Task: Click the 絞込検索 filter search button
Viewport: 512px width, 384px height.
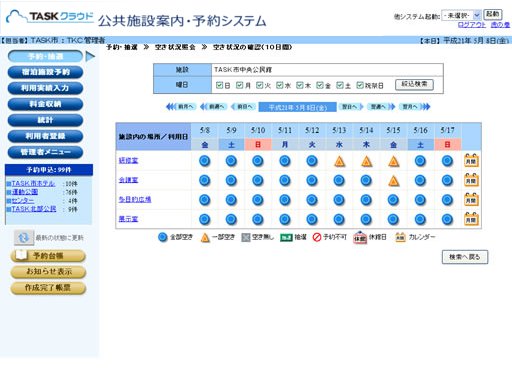Action: coord(414,84)
